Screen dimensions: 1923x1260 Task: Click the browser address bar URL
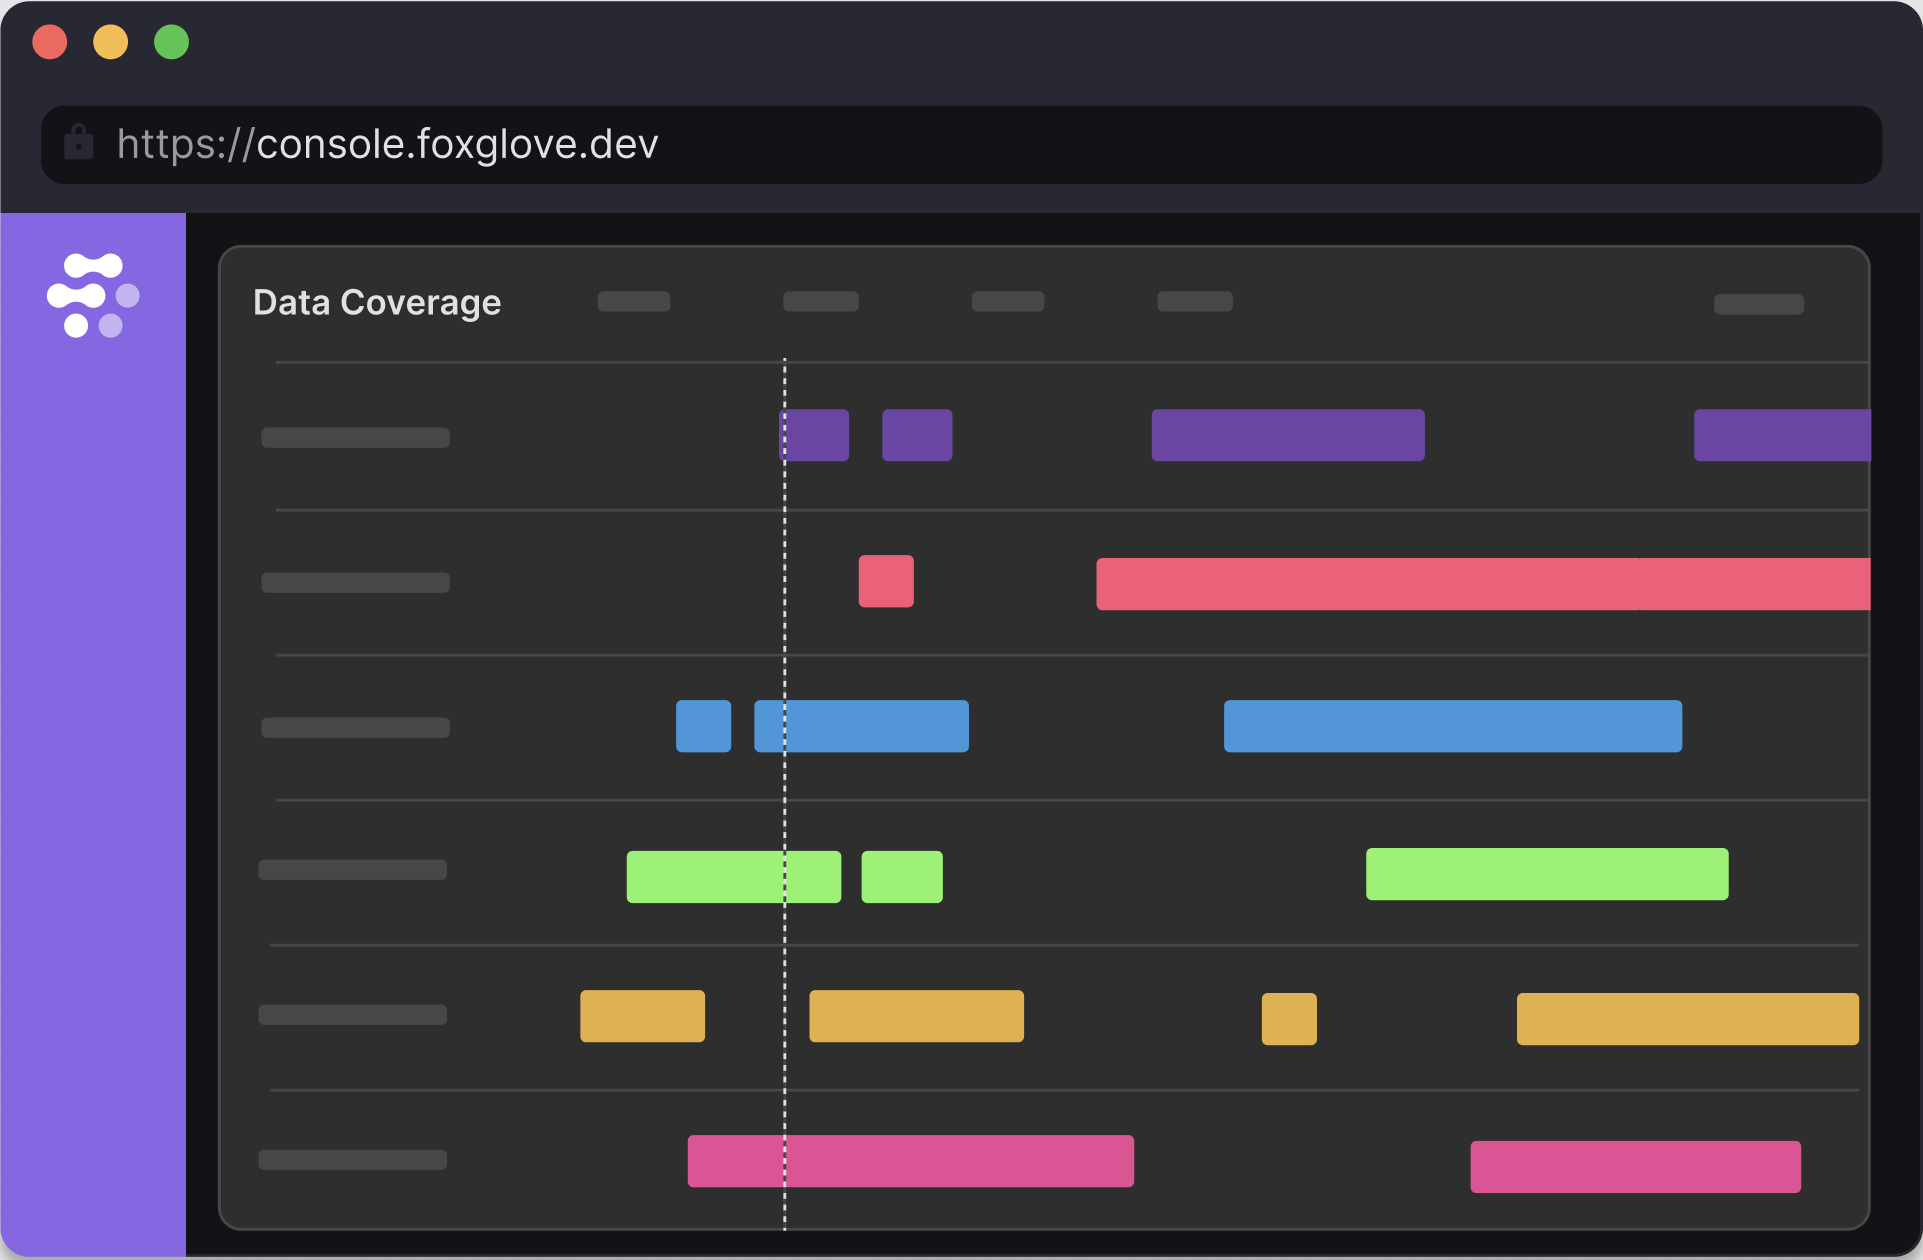pos(388,144)
